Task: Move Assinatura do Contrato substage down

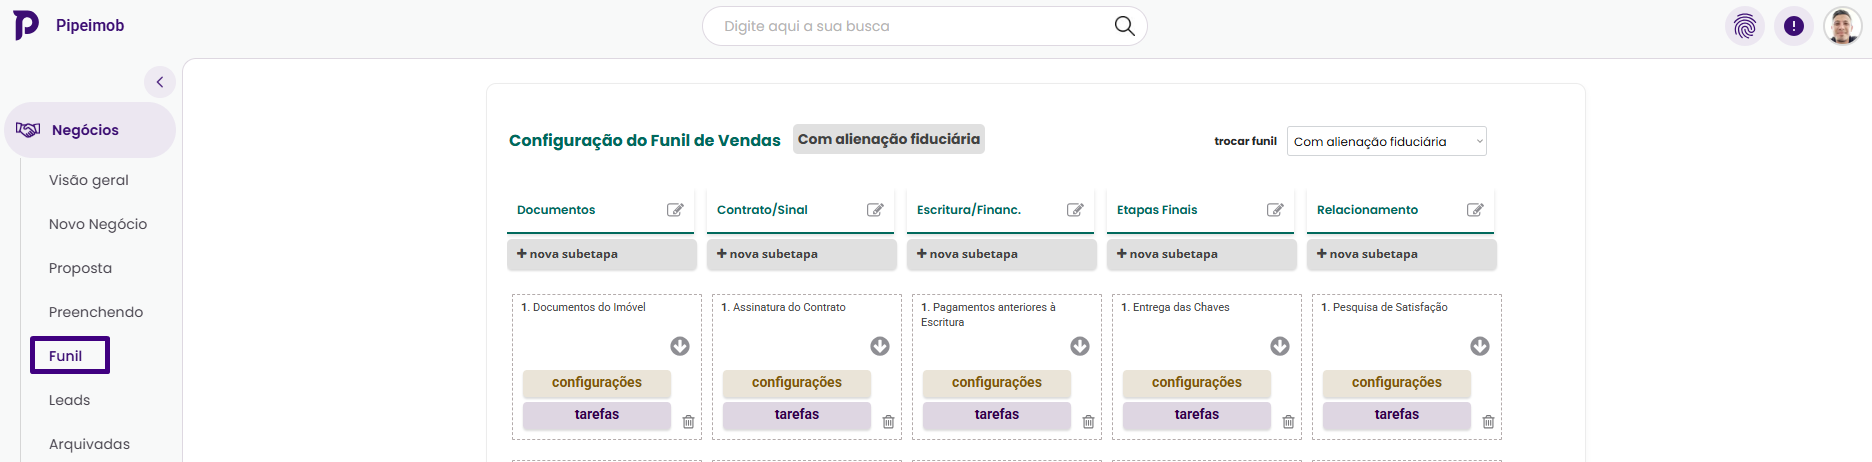Action: pyautogui.click(x=880, y=346)
